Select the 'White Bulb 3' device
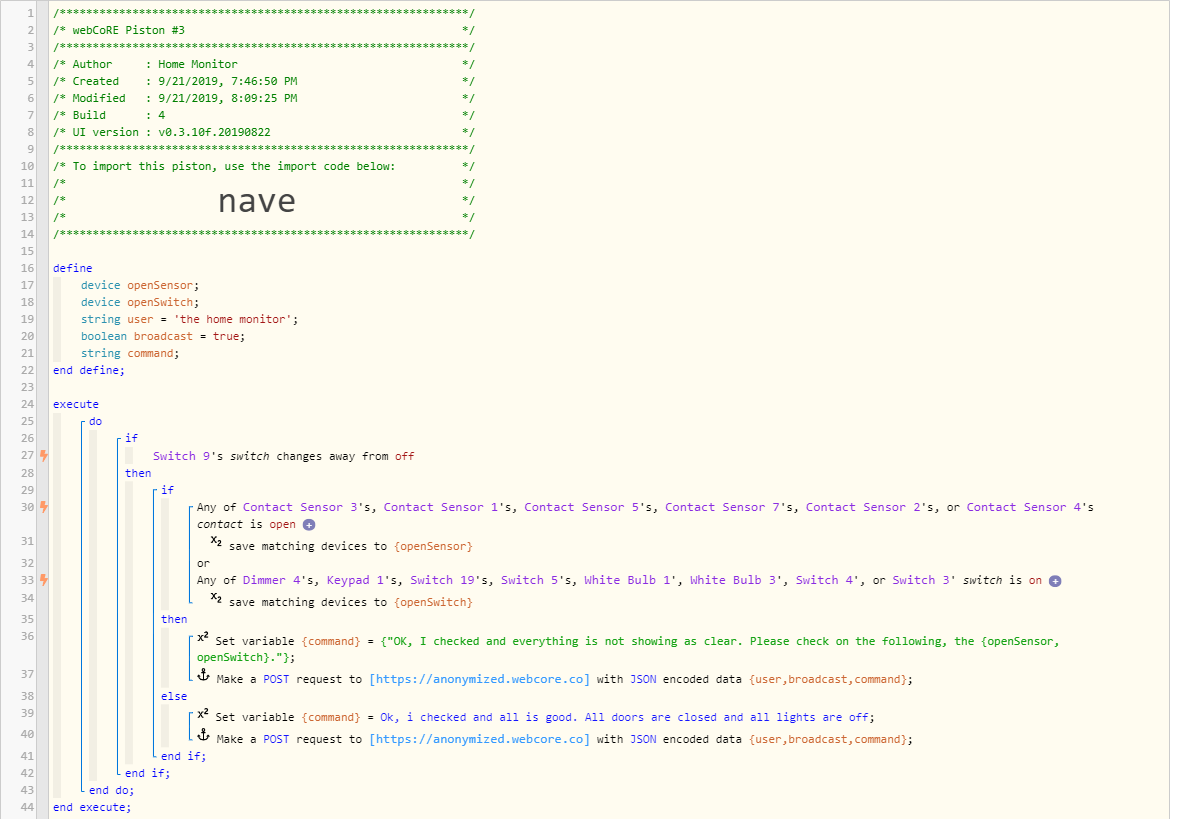Screen dimensions: 1178x819 pyautogui.click(x=732, y=580)
